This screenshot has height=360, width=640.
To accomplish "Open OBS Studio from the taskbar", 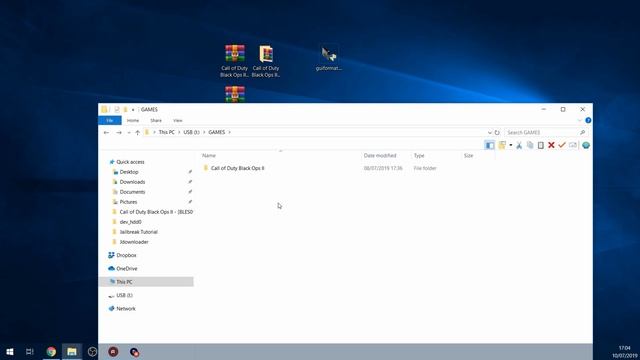I will coord(92,351).
